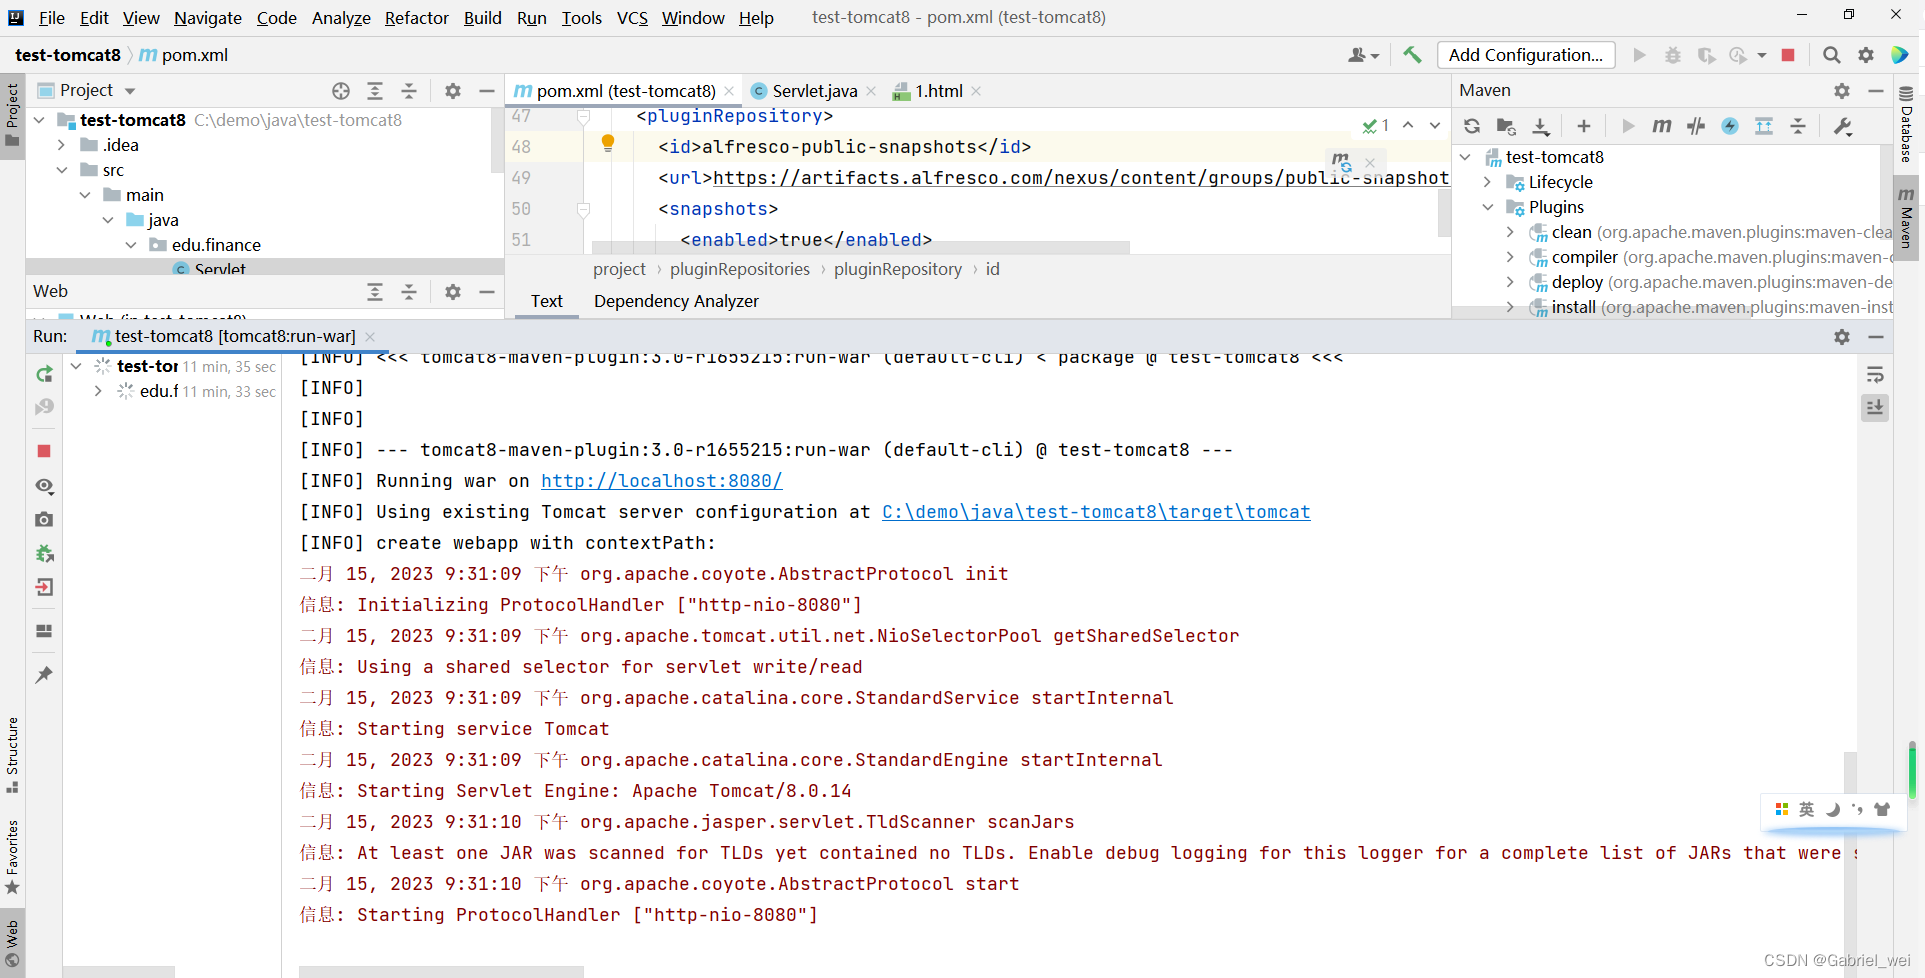This screenshot has height=978, width=1925.
Task: Click test-tomcat8 breadcrumb in navigation bar
Action: pyautogui.click(x=68, y=55)
